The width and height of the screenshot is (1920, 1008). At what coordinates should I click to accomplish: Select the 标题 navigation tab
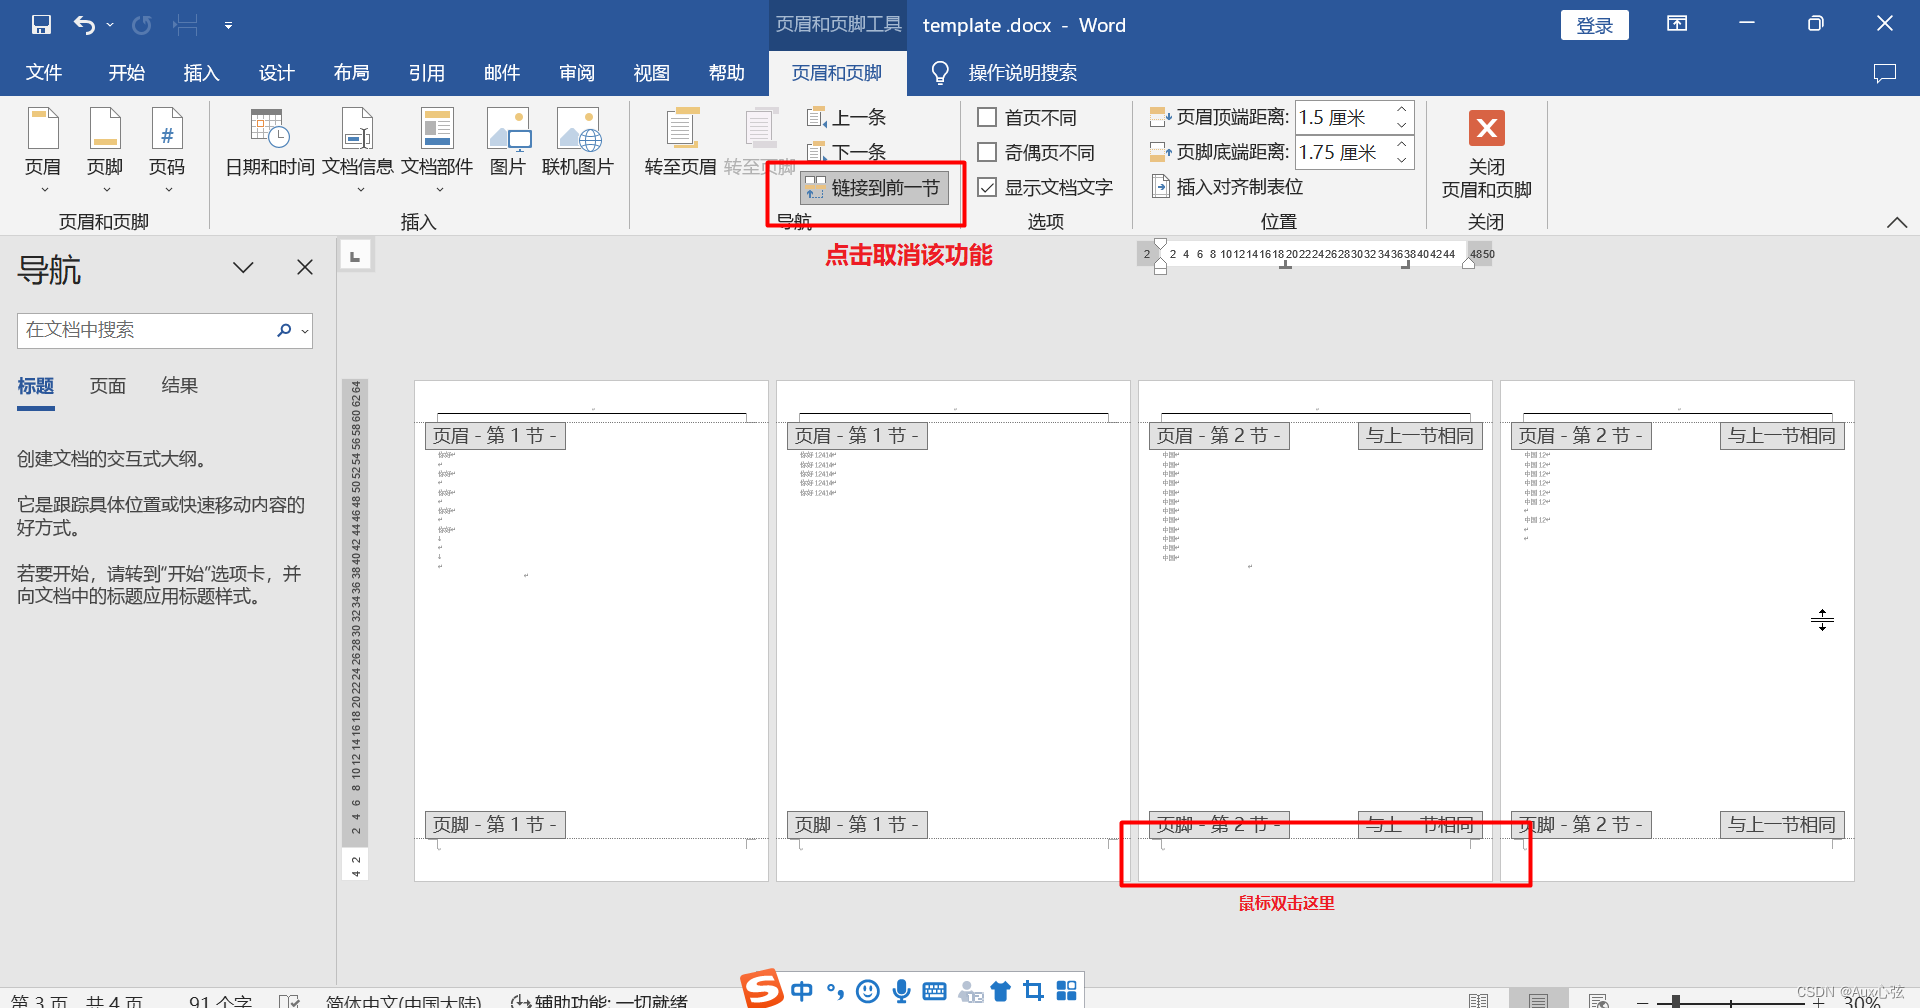pyautogui.click(x=36, y=386)
